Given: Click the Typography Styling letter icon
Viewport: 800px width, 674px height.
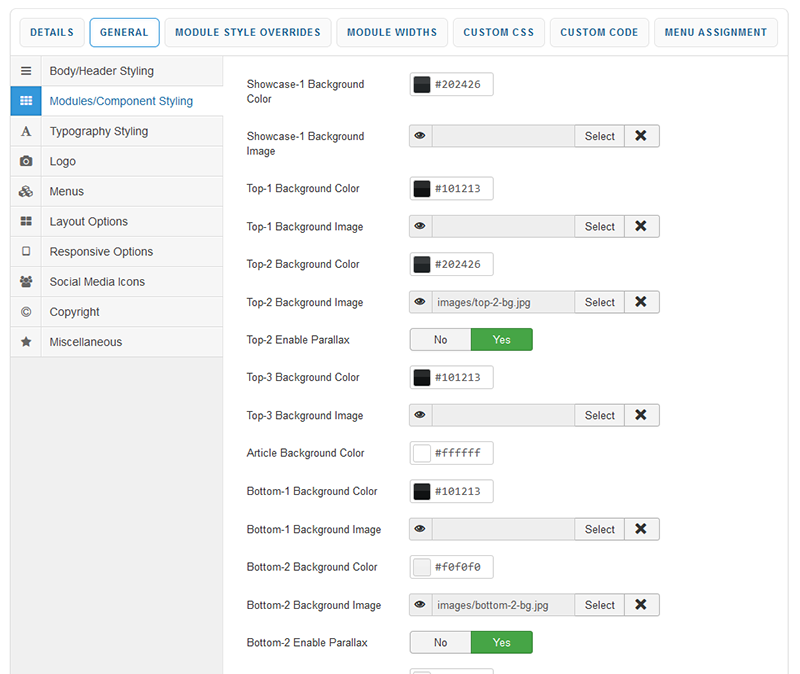Looking at the screenshot, I should (26, 131).
